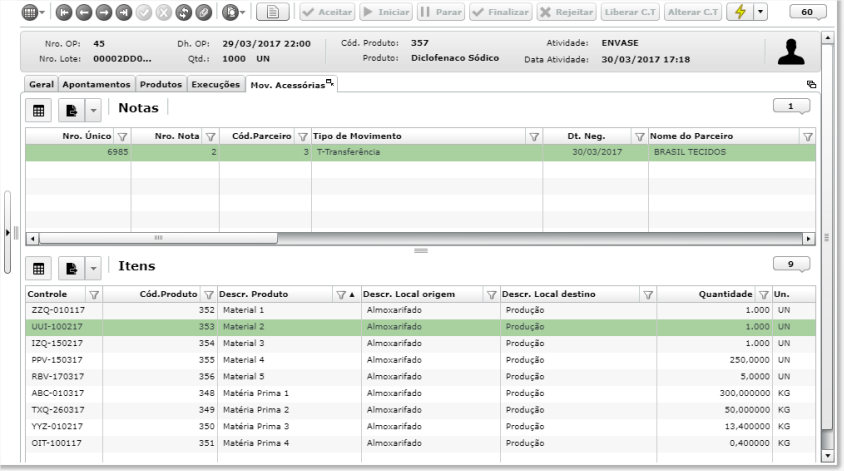844x471 pixels.
Task: Click the document page button
Action: 273,12
